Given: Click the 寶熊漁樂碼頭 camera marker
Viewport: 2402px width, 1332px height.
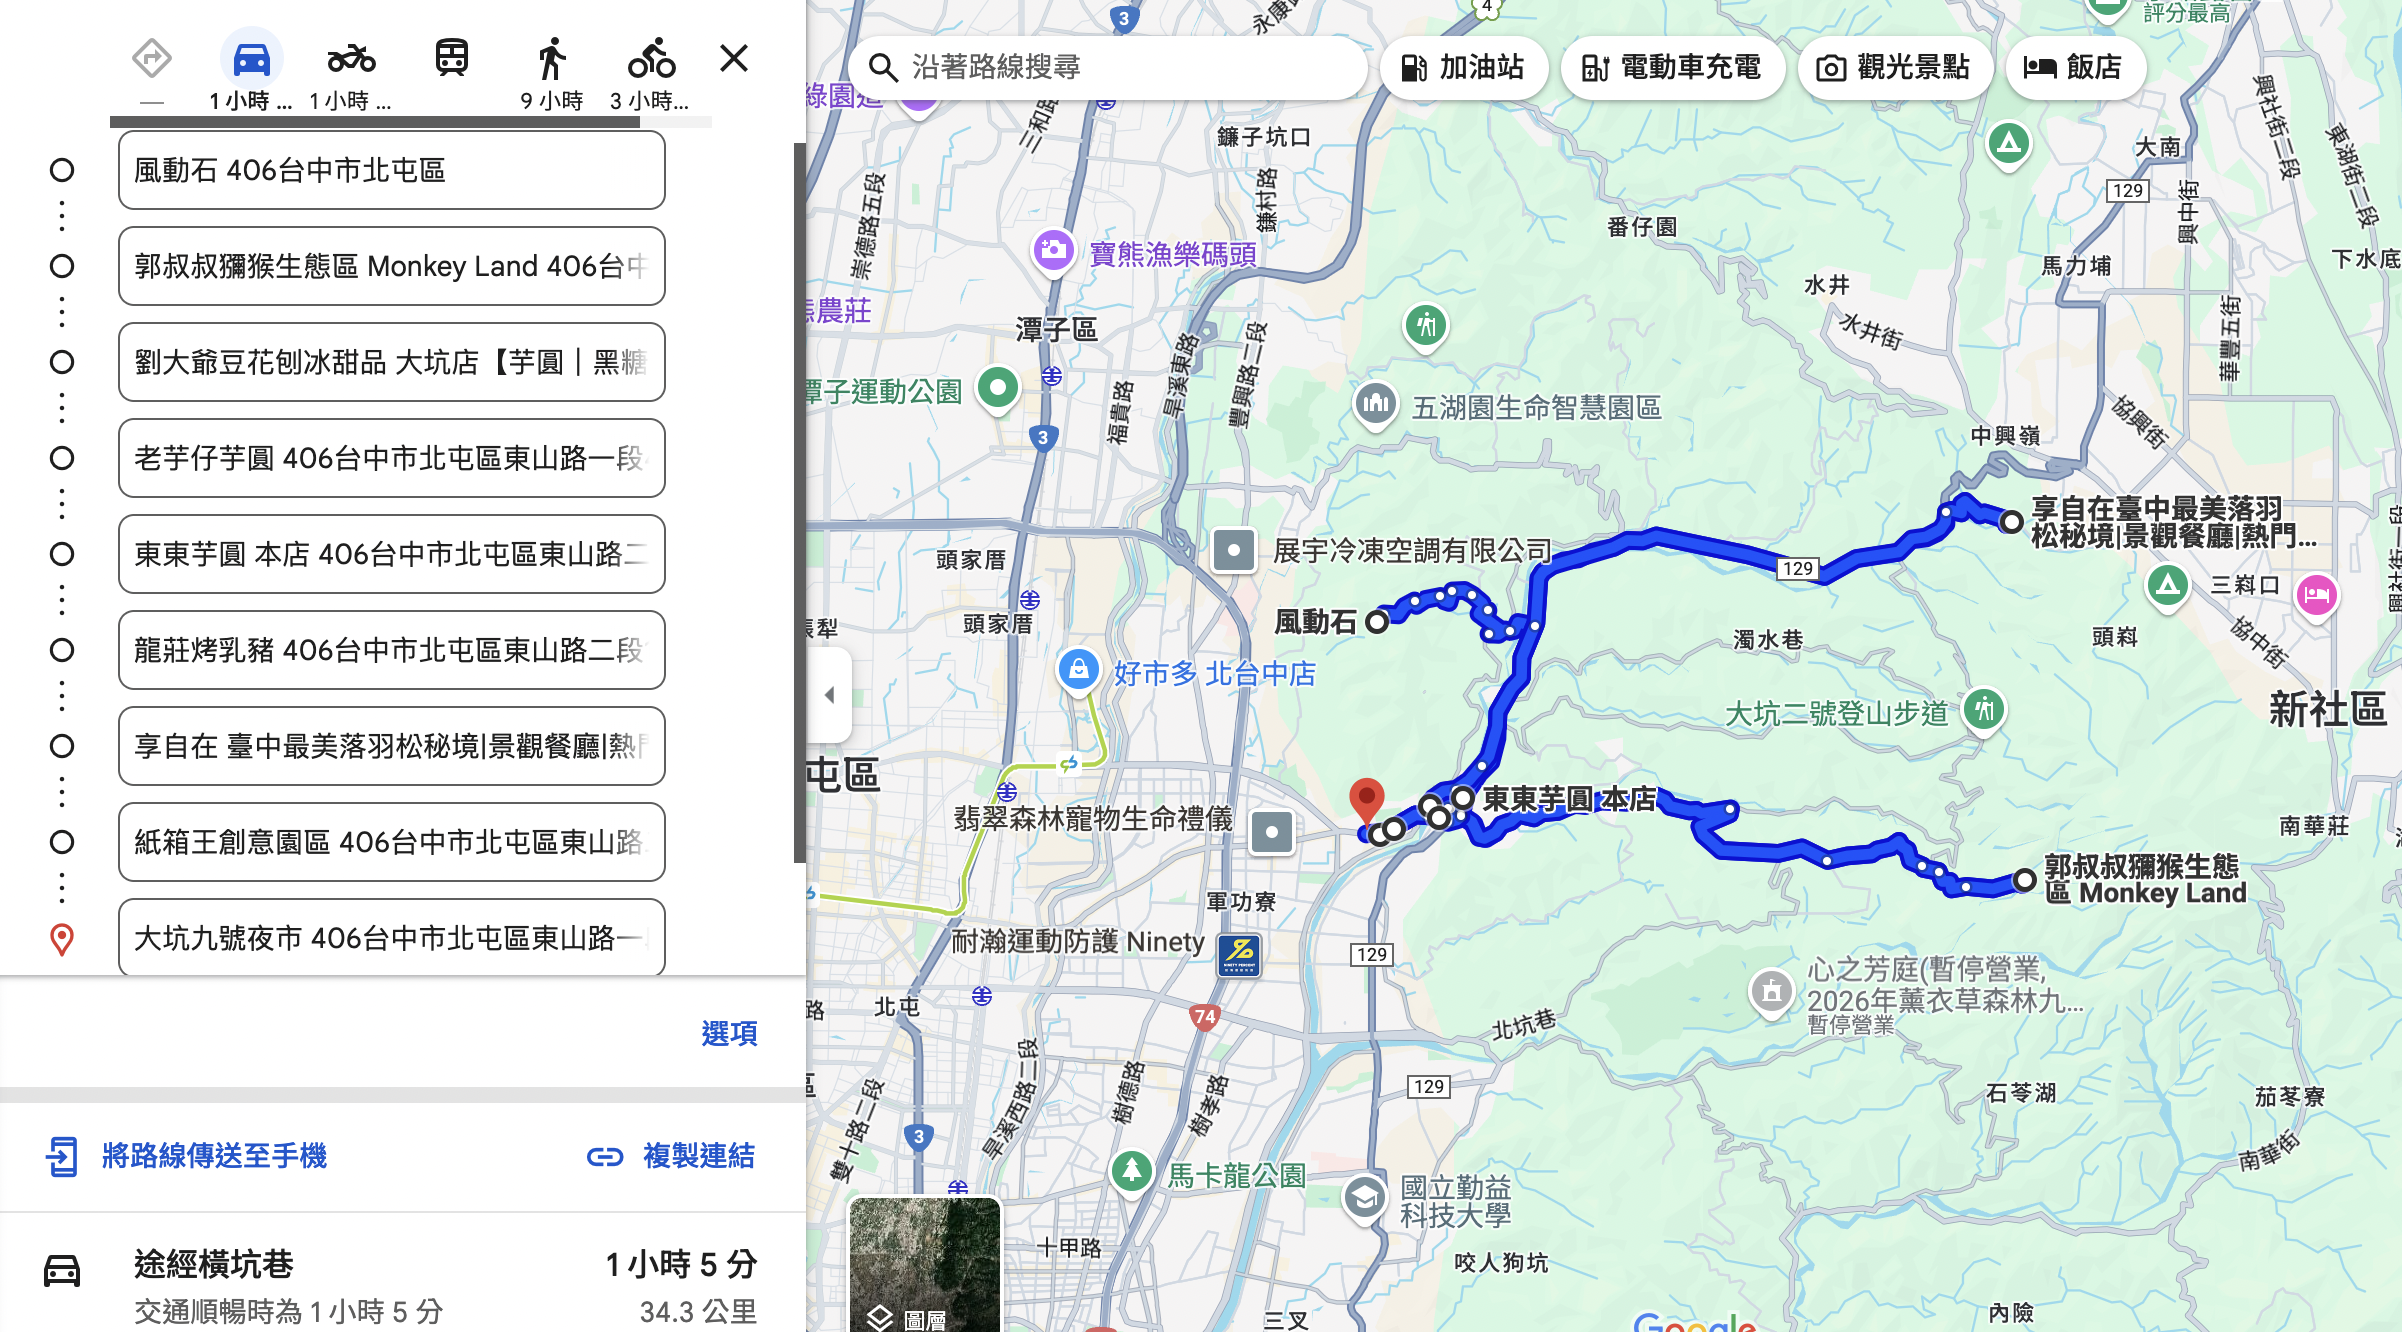Looking at the screenshot, I should point(1053,250).
